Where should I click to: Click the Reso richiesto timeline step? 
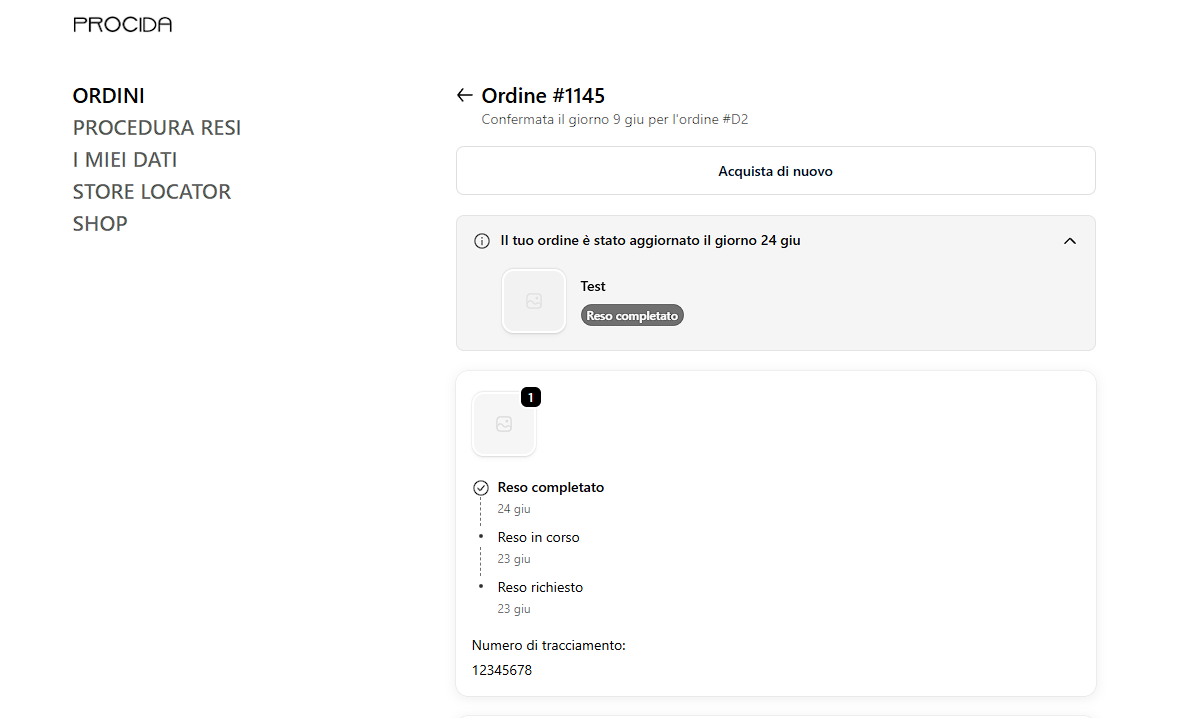[x=540, y=588]
